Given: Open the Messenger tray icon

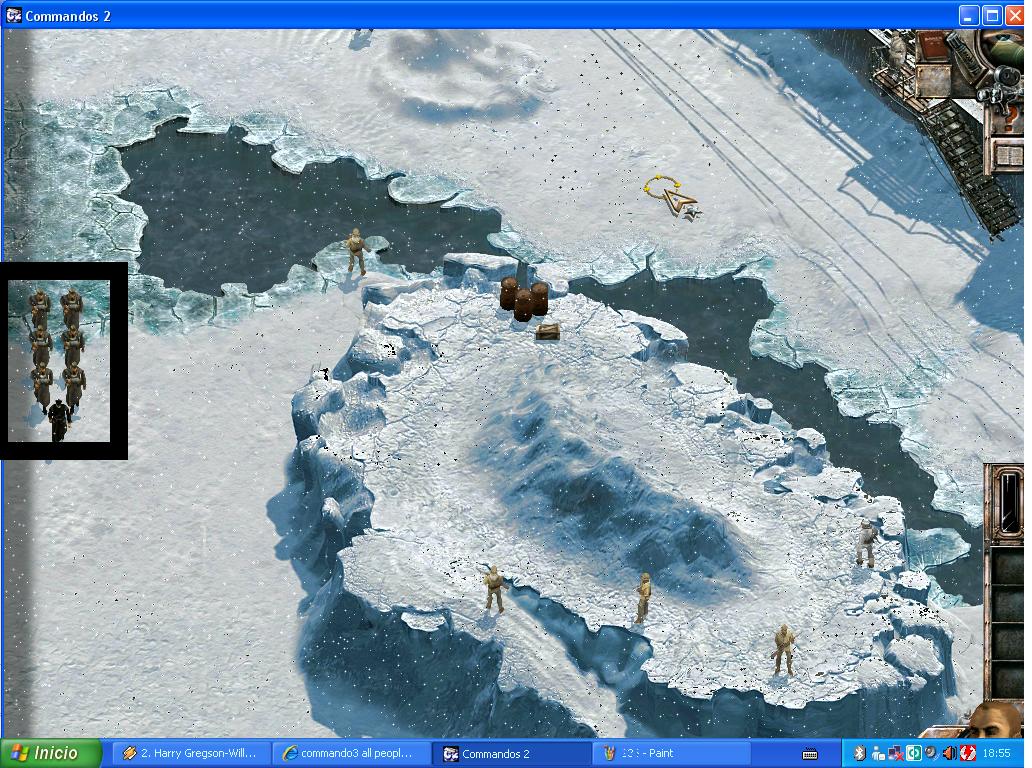Looking at the screenshot, I should [x=879, y=753].
